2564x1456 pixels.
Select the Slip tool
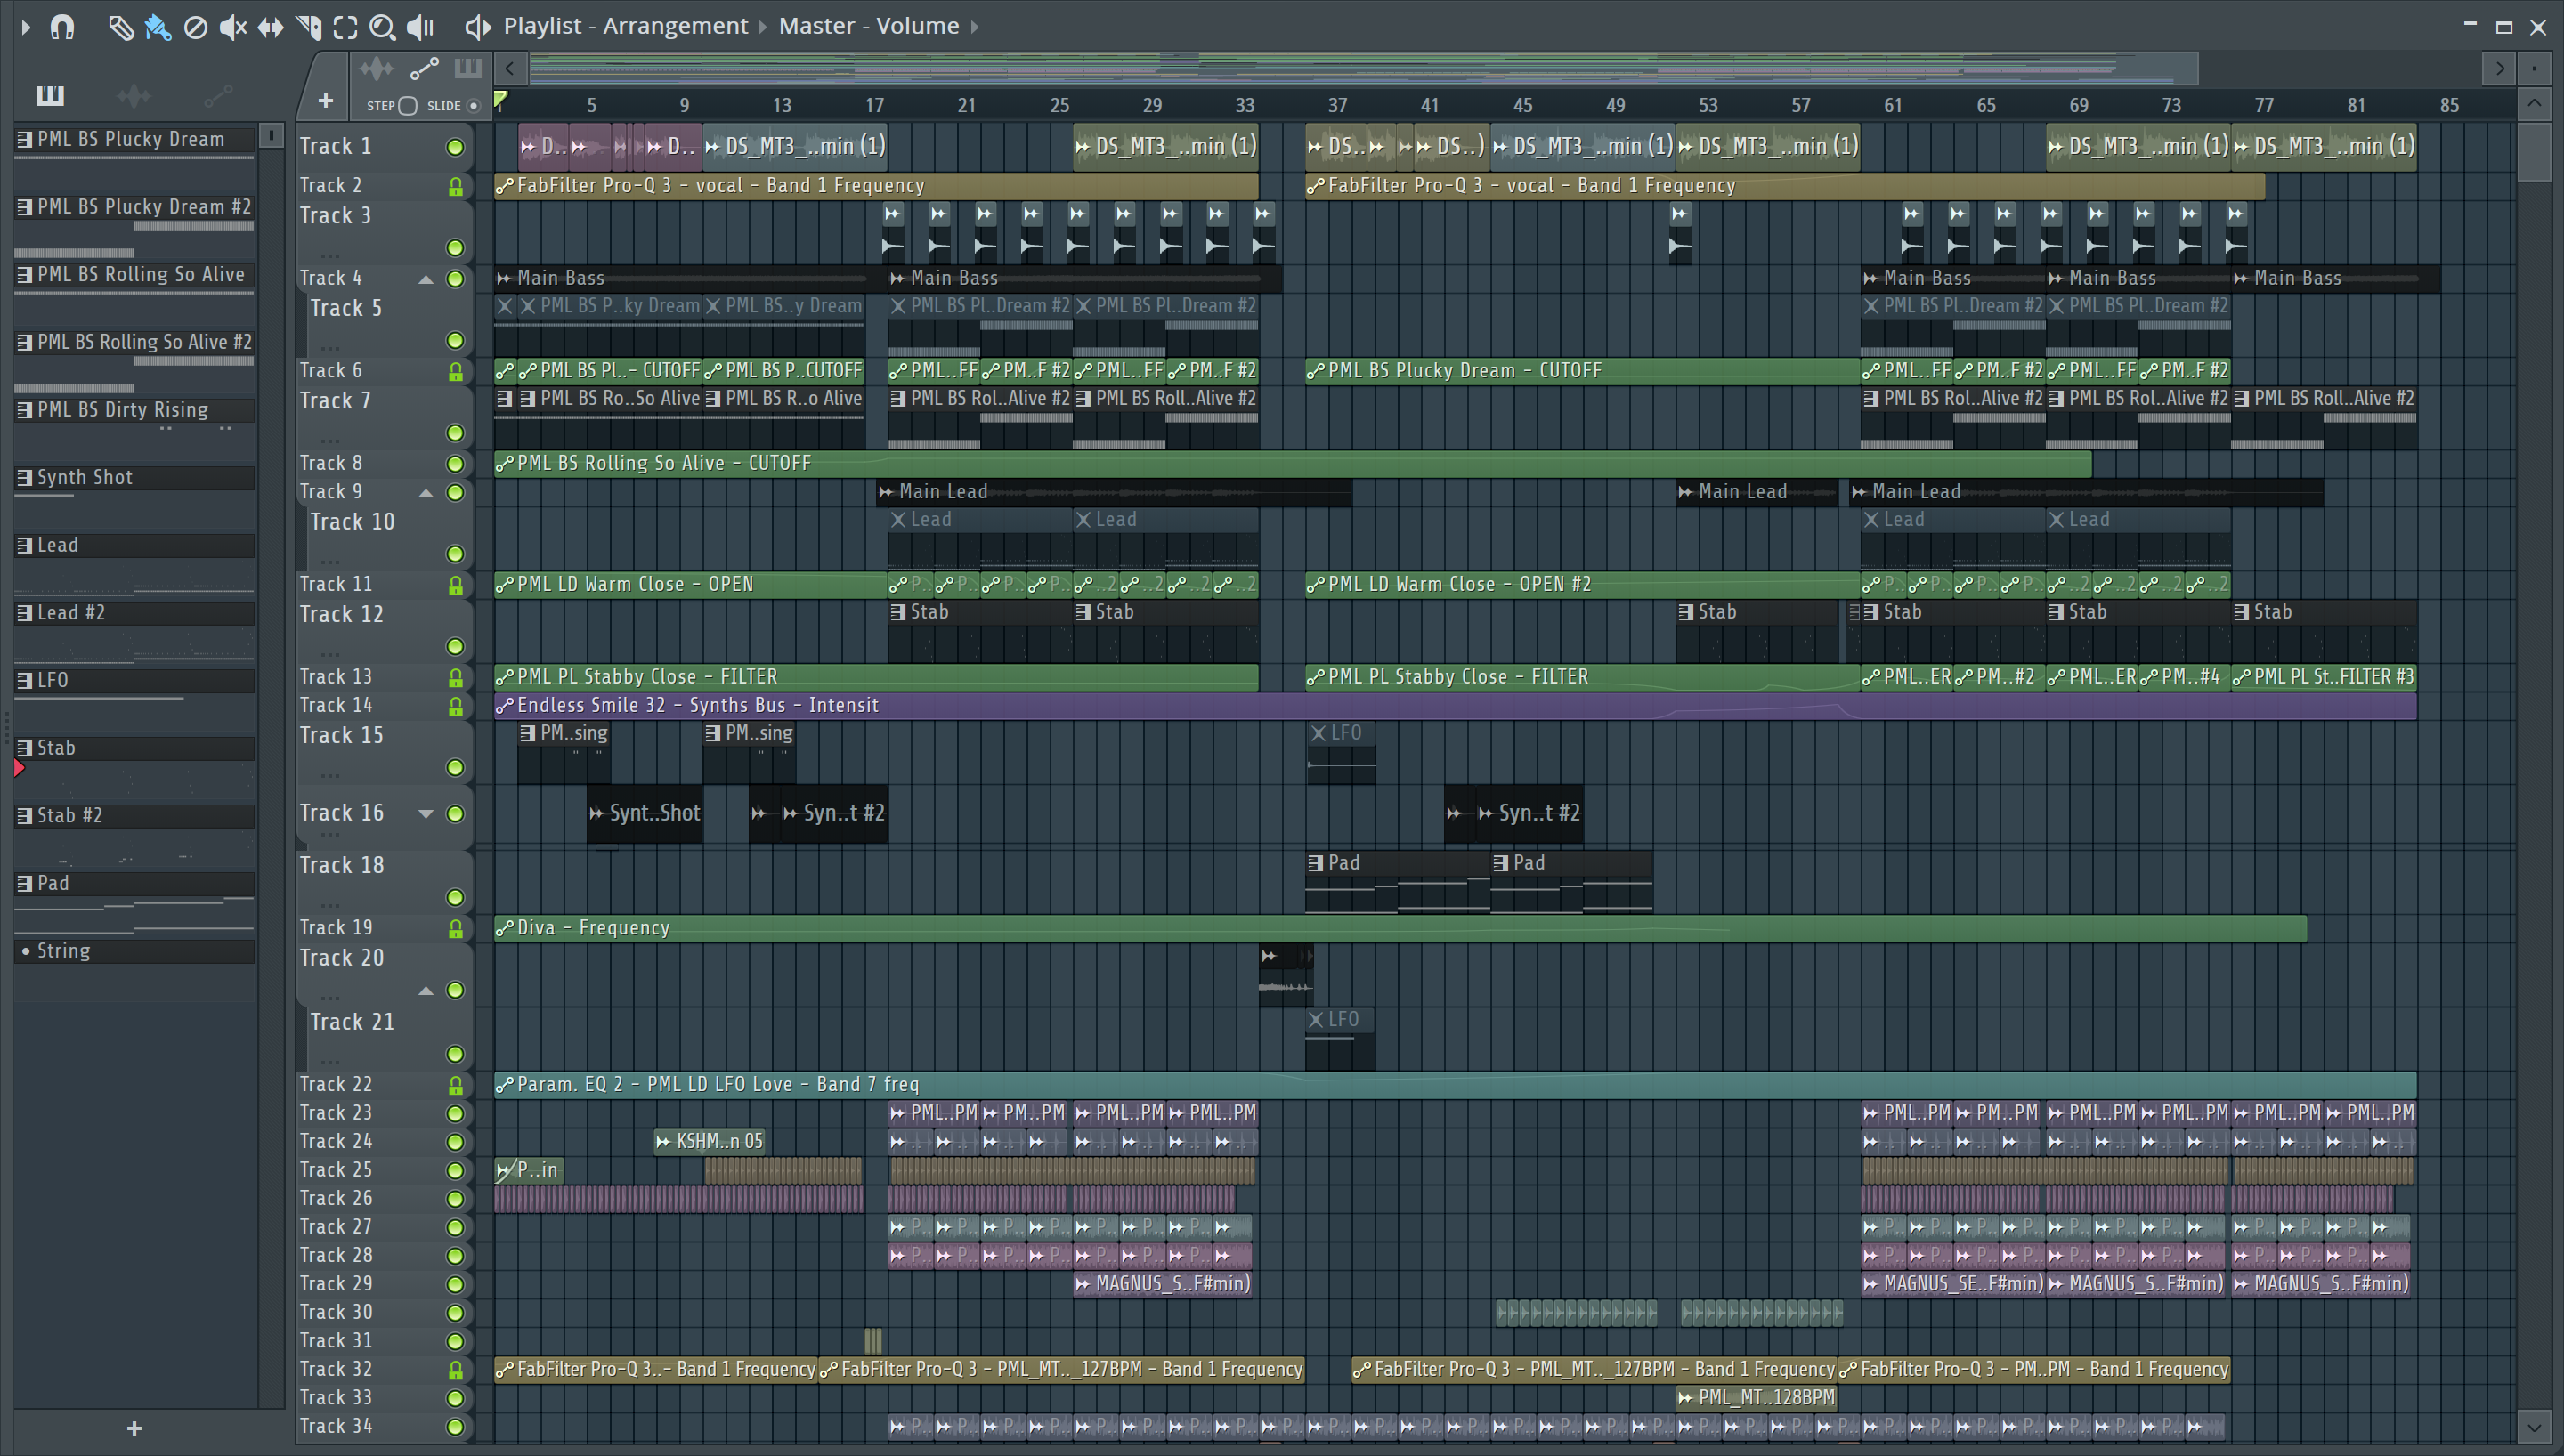point(270,27)
